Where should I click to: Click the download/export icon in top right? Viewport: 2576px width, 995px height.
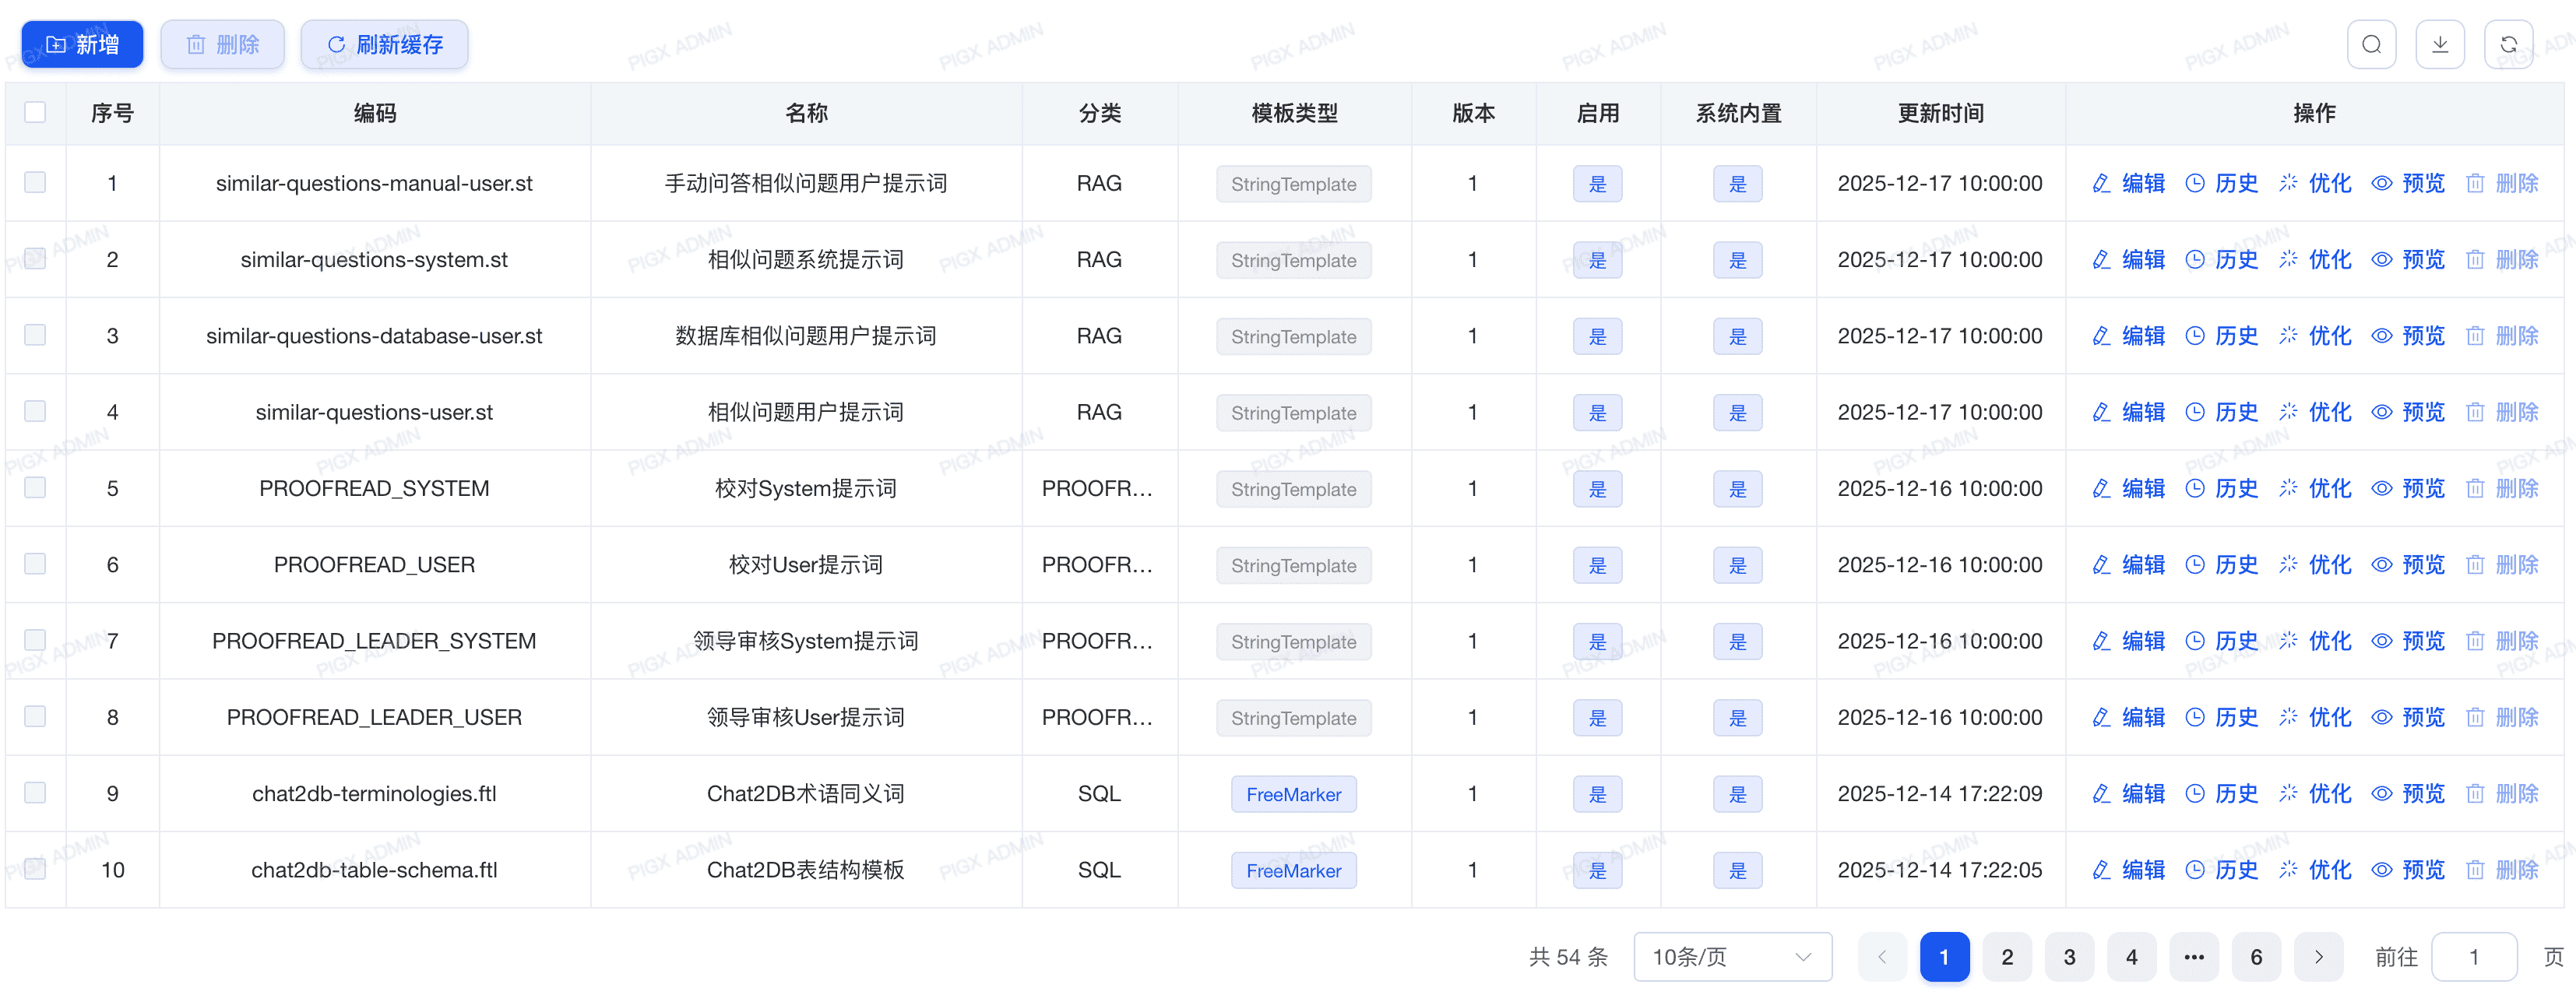(2441, 44)
